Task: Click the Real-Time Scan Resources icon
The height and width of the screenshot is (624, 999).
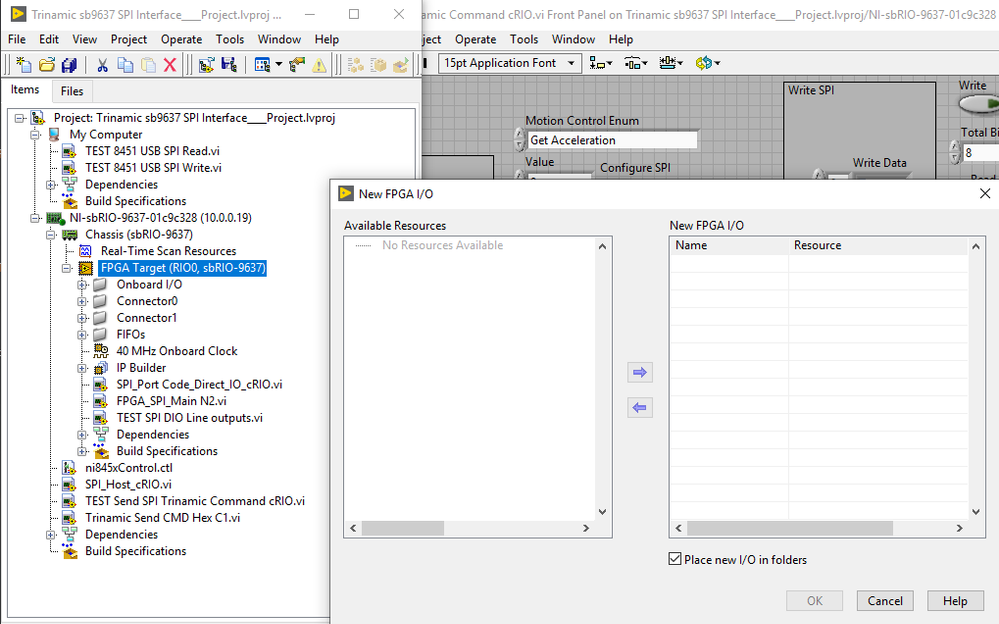Action: coord(85,251)
